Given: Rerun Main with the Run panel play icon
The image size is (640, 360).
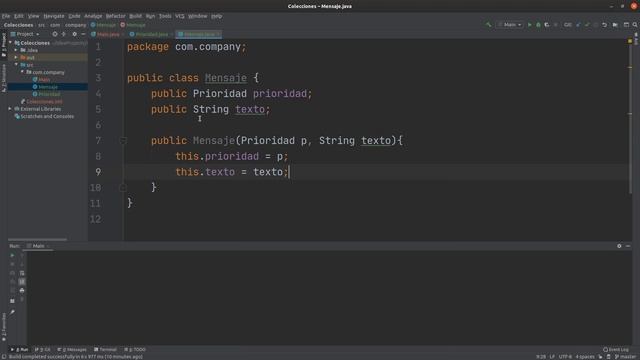Looking at the screenshot, I should click(x=12, y=256).
